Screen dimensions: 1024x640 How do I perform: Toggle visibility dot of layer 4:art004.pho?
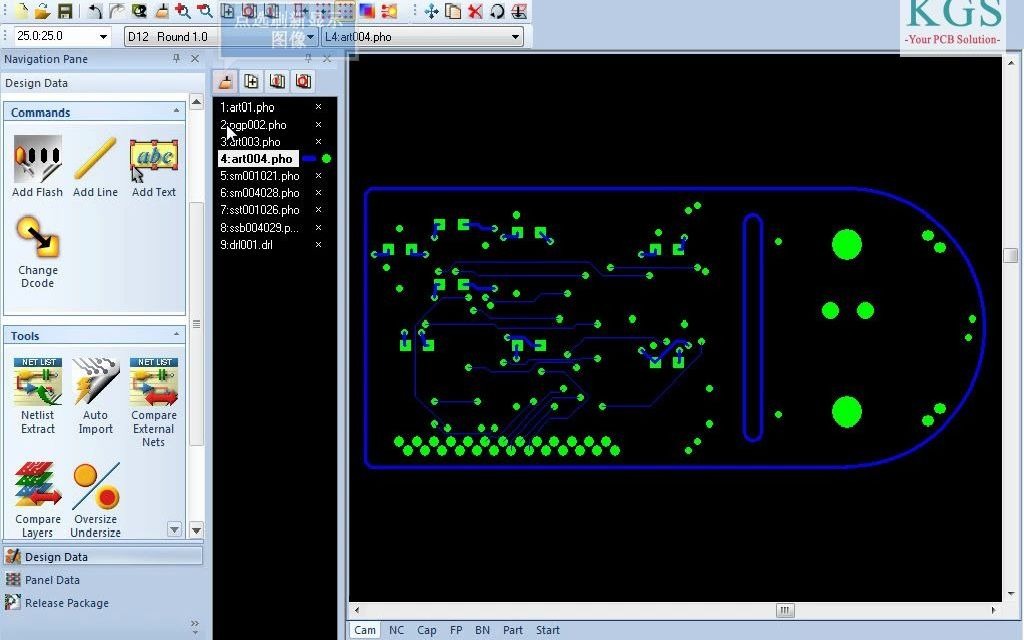[x=326, y=158]
